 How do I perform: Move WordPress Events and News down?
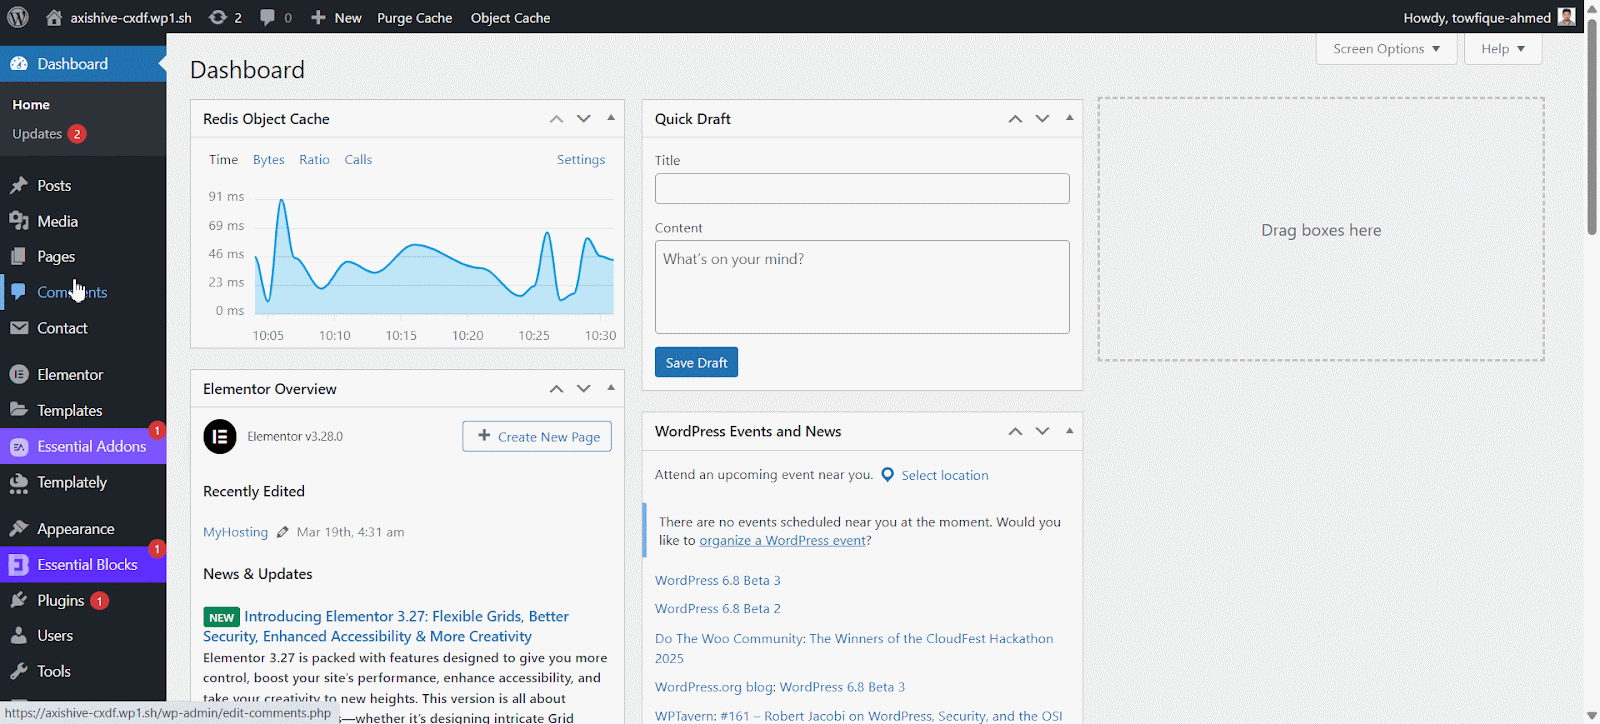pos(1042,432)
